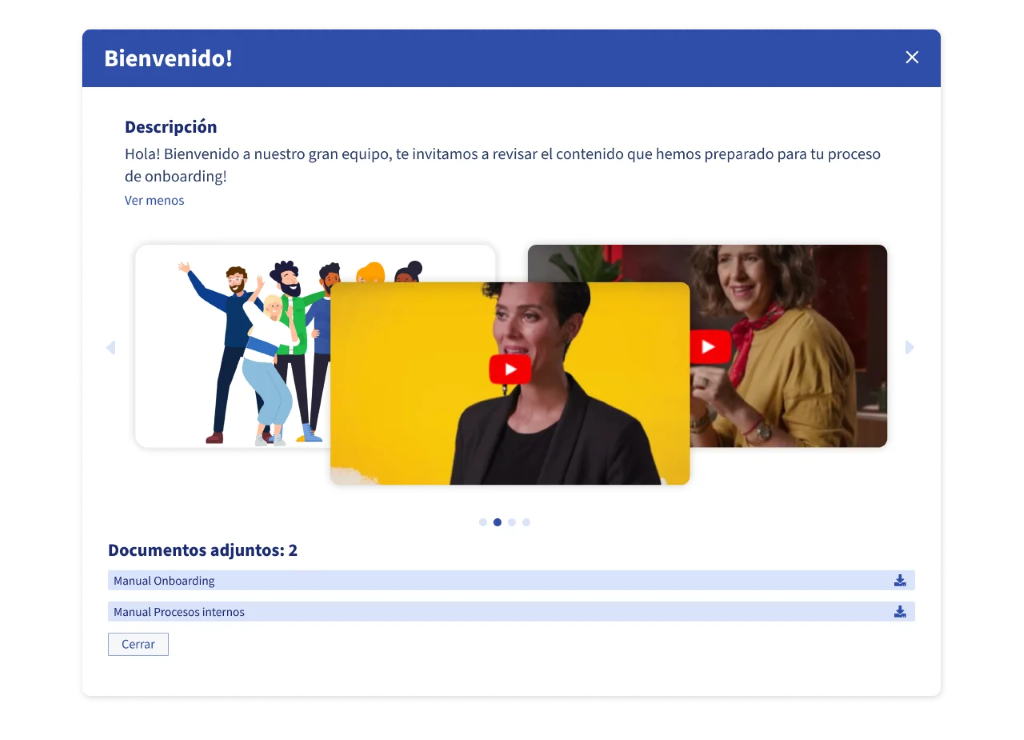Viewport: 1024px width, 740px height.
Task: Play the video of woman with red scarf
Action: [711, 347]
